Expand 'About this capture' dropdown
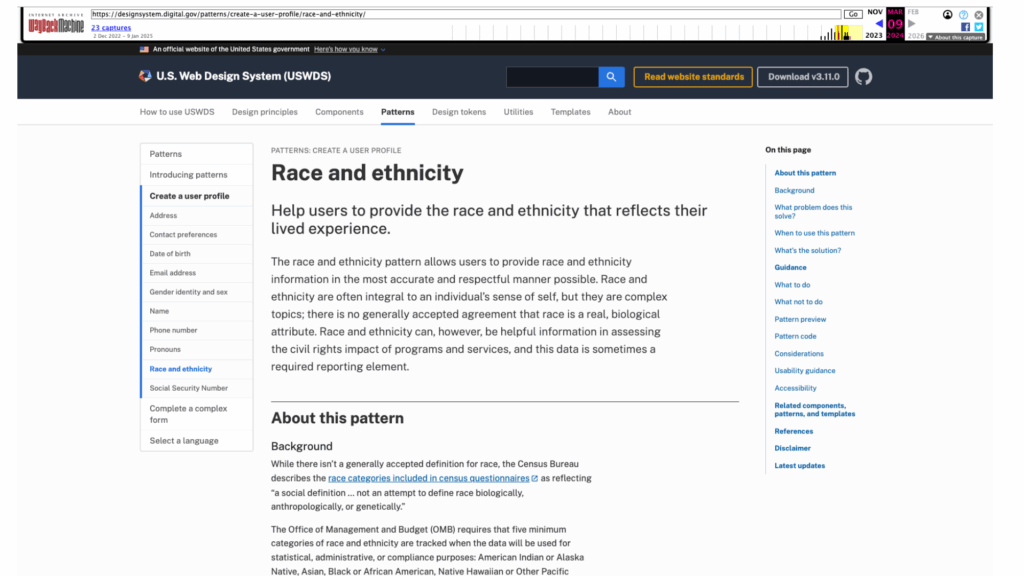Image resolution: width=1024 pixels, height=576 pixels. (x=956, y=37)
